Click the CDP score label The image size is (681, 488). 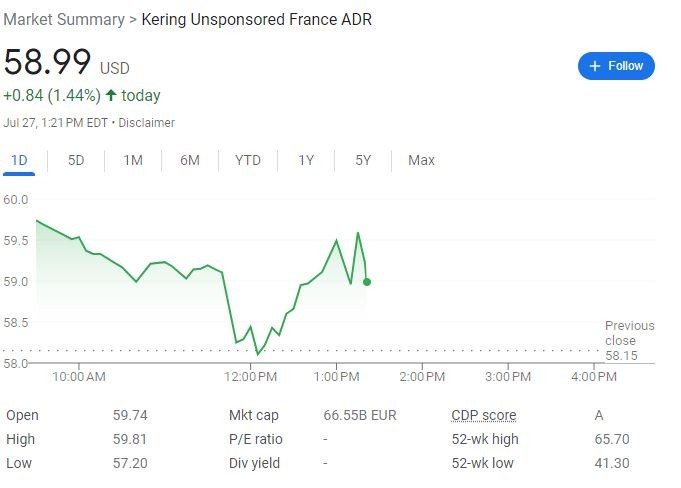(484, 416)
